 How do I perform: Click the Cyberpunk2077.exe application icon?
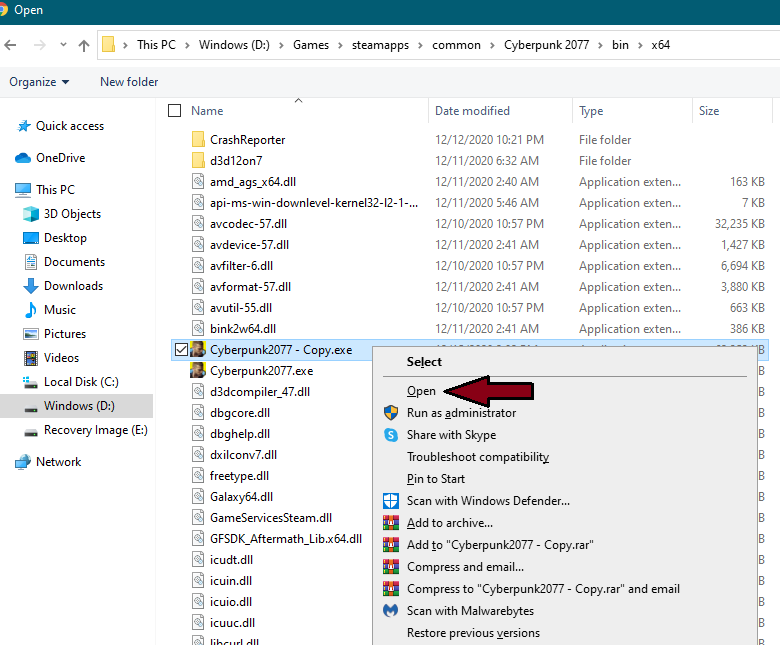198,371
